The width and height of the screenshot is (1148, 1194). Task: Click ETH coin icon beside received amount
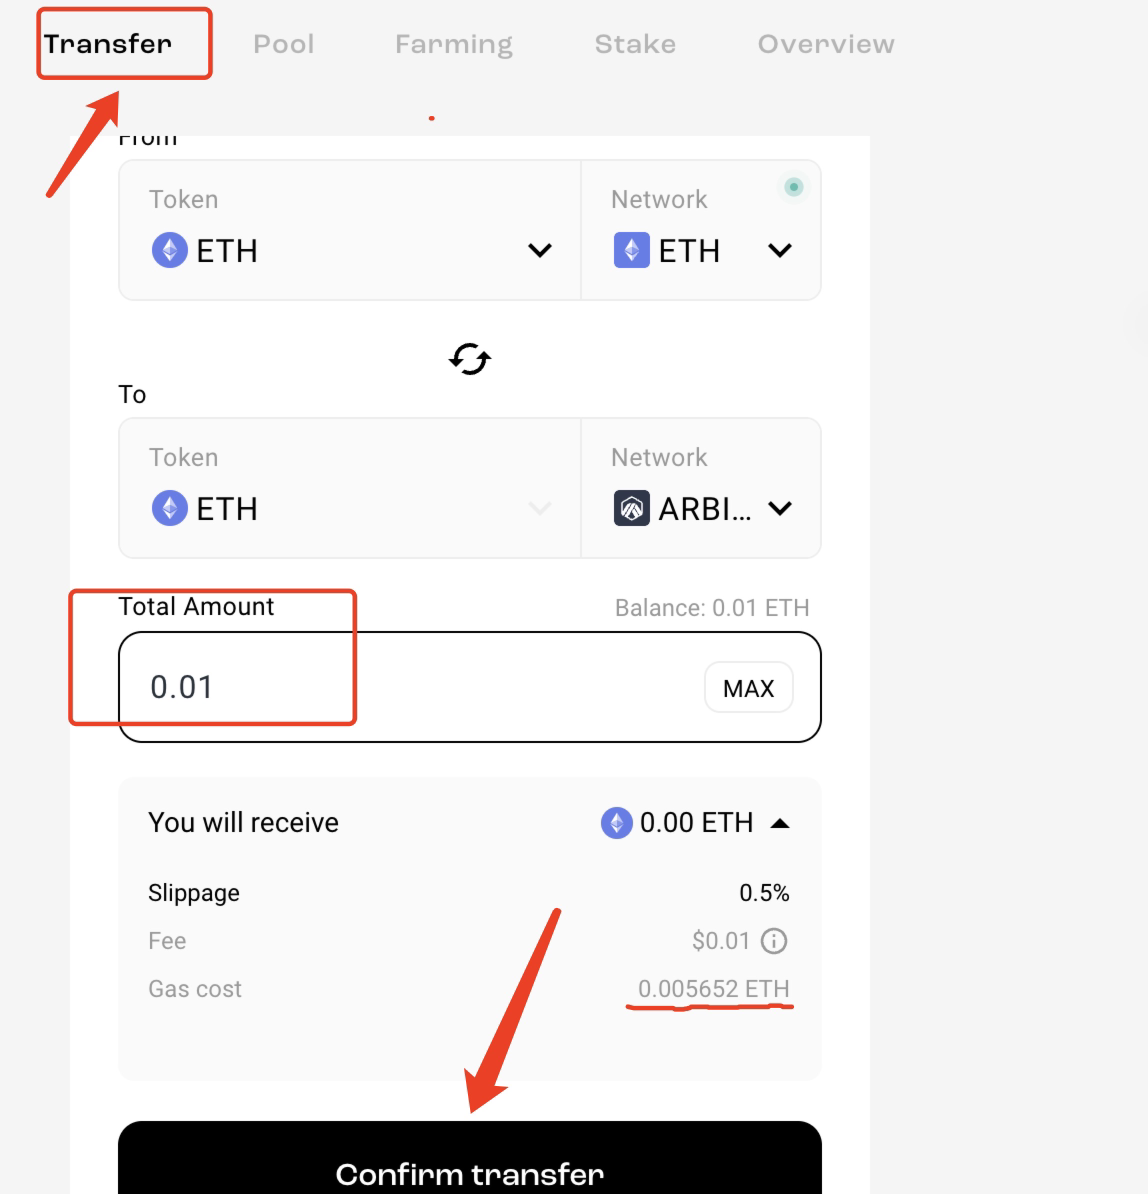point(617,823)
